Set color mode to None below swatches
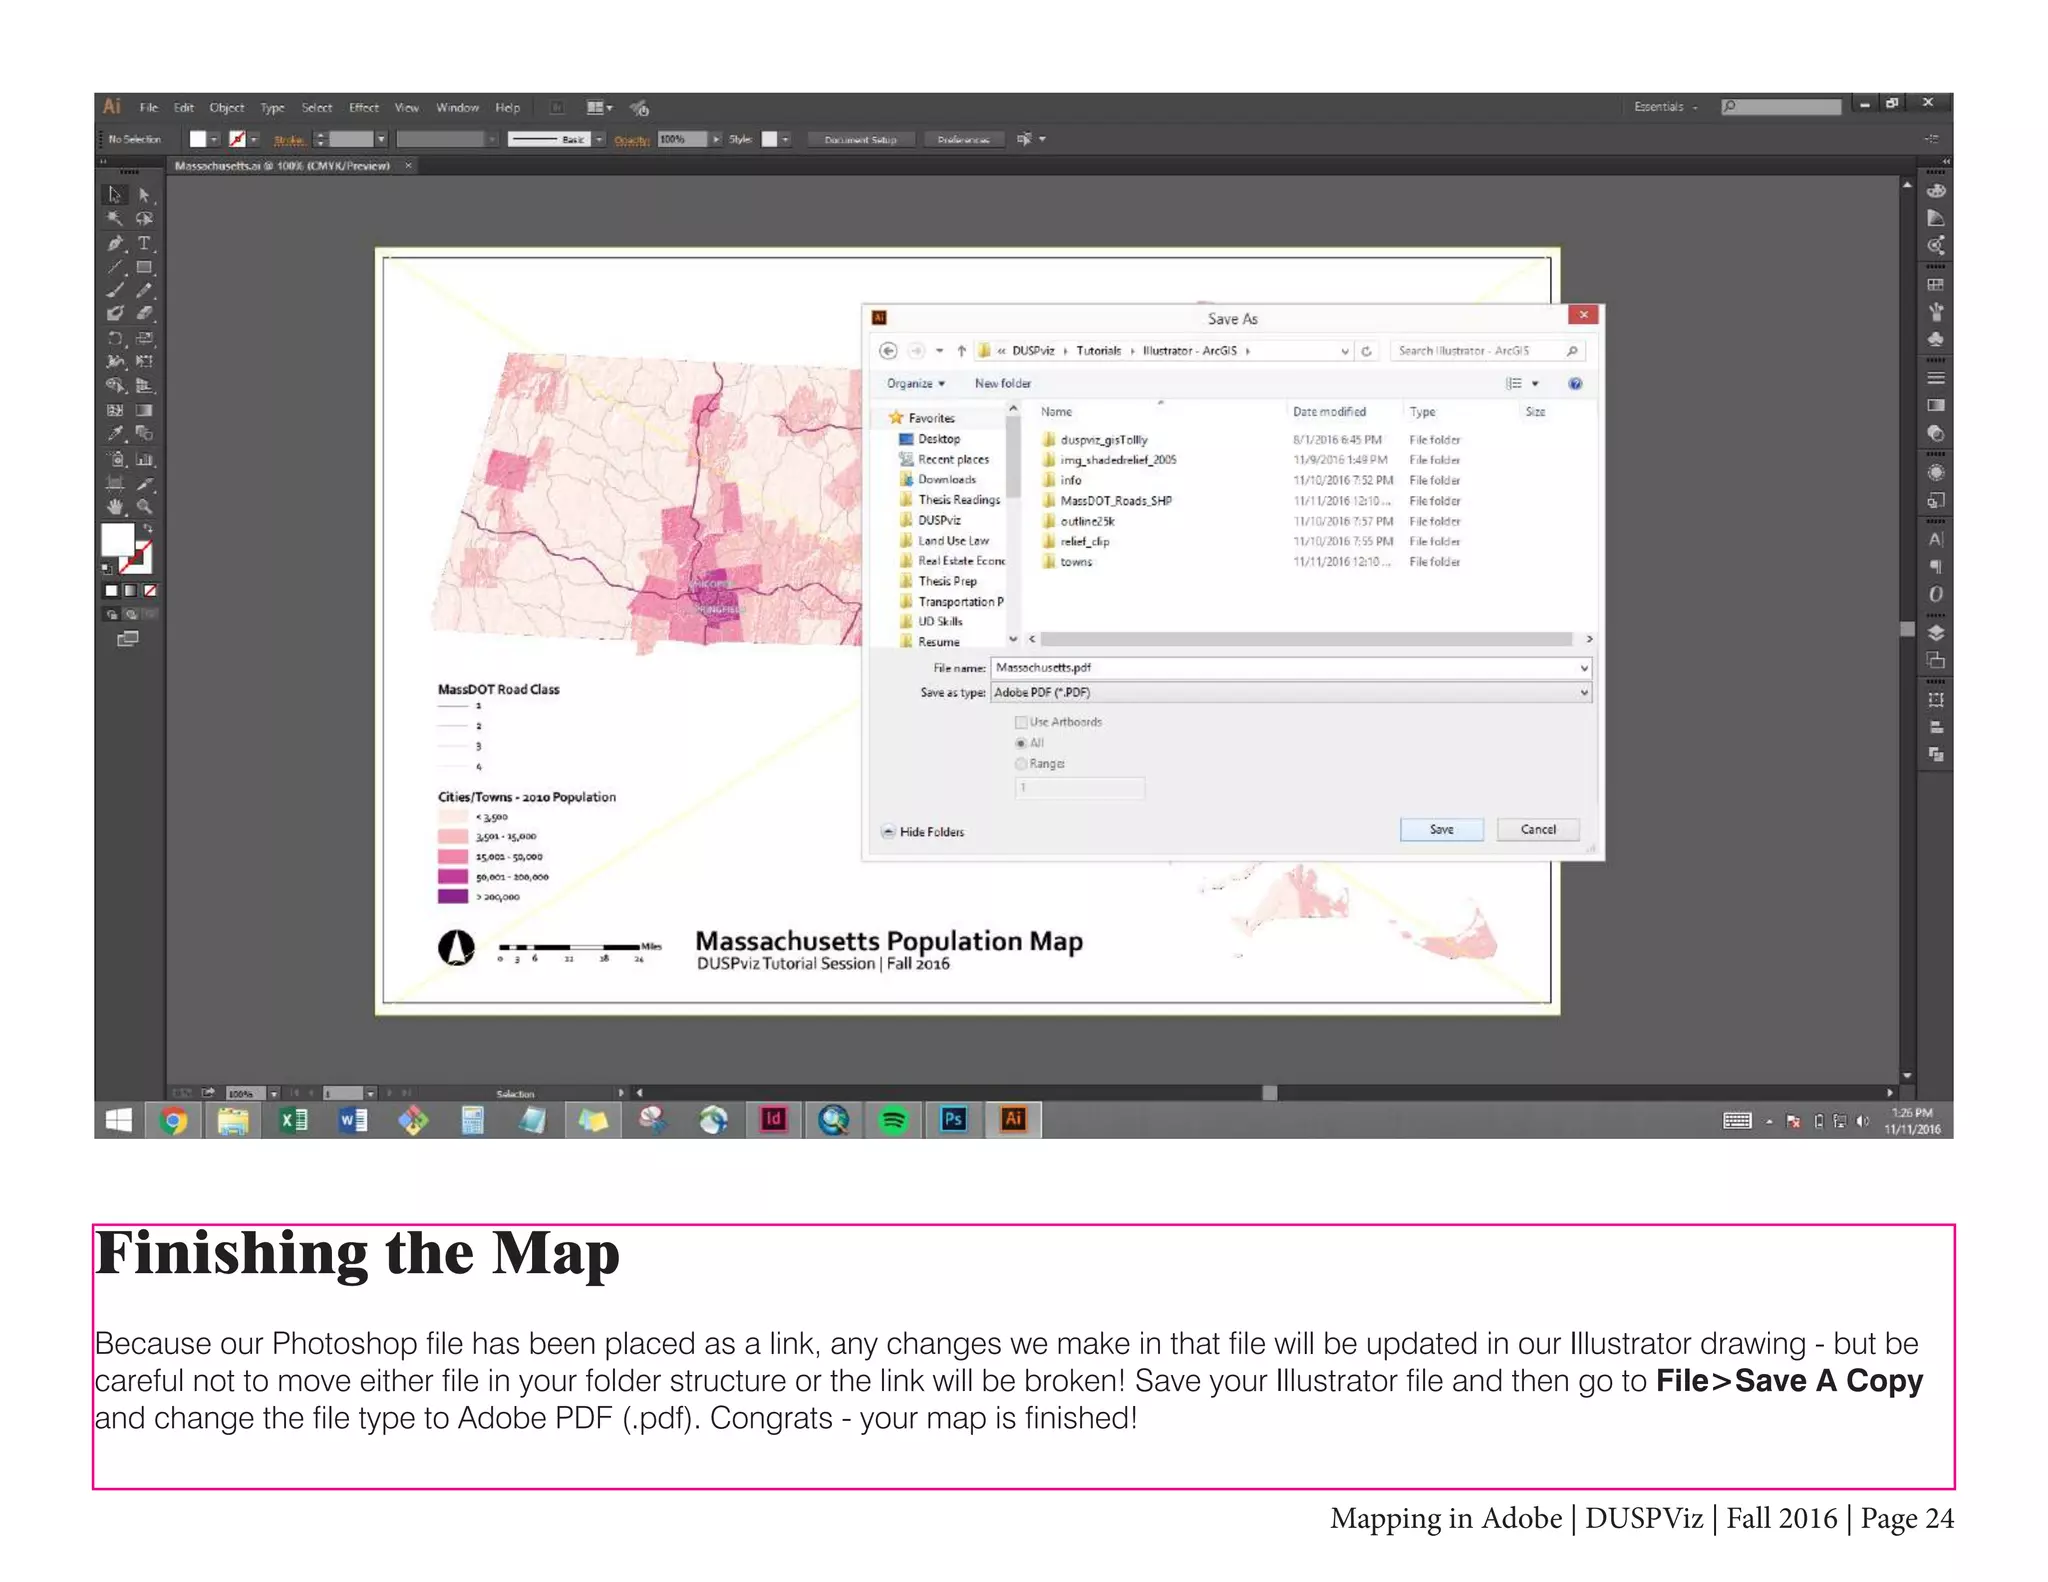2048x1582 pixels. [150, 591]
